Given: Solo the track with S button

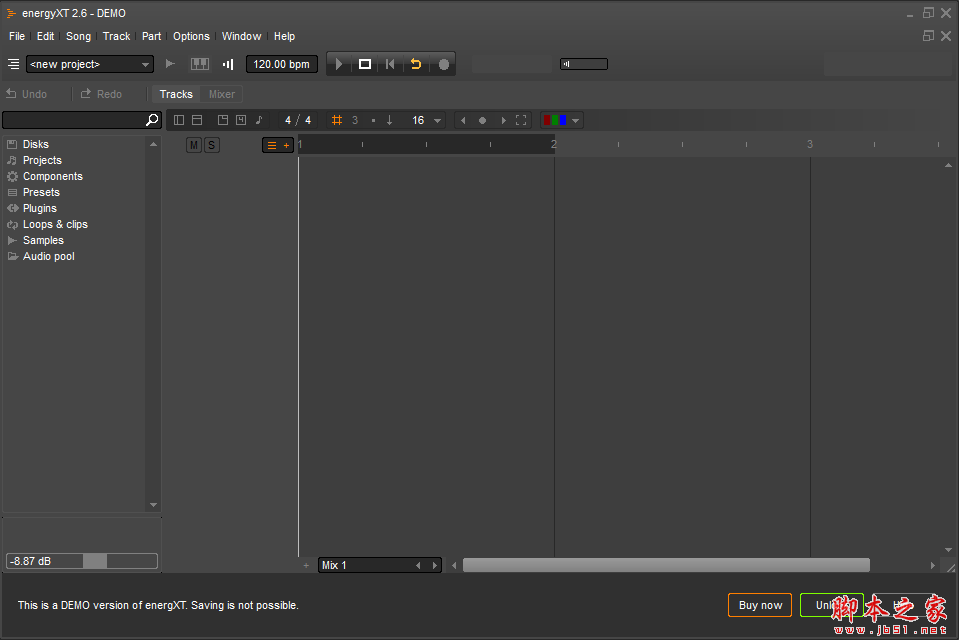Looking at the screenshot, I should 211,145.
